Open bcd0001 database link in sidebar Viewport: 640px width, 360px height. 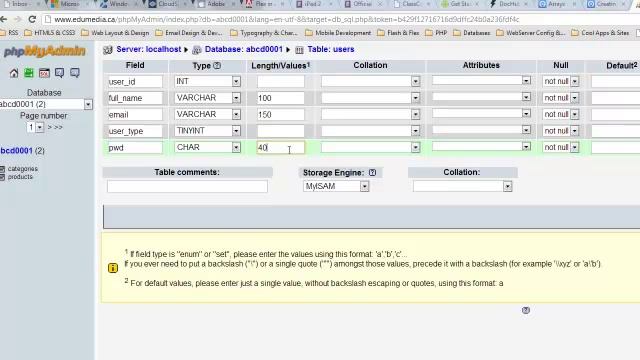[x=16, y=151]
